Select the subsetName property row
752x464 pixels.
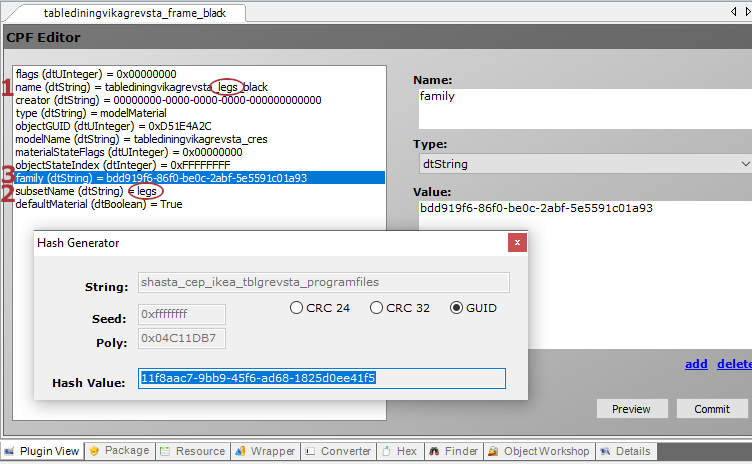[70, 191]
